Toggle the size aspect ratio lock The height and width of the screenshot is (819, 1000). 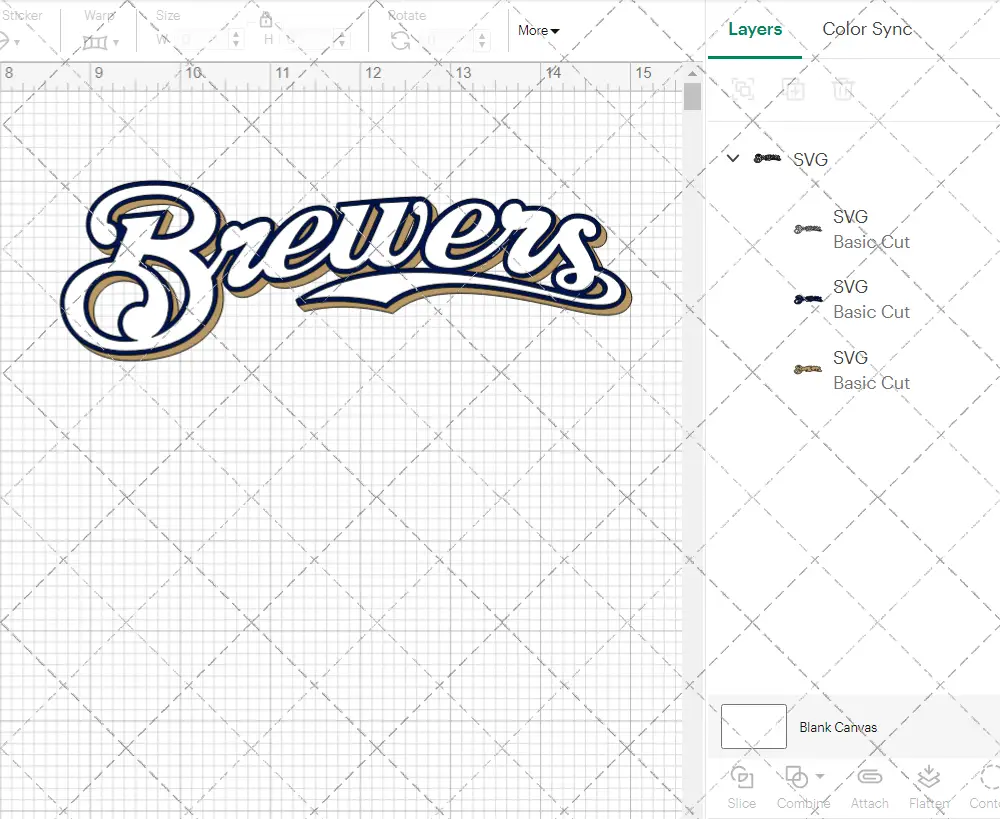pyautogui.click(x=266, y=20)
